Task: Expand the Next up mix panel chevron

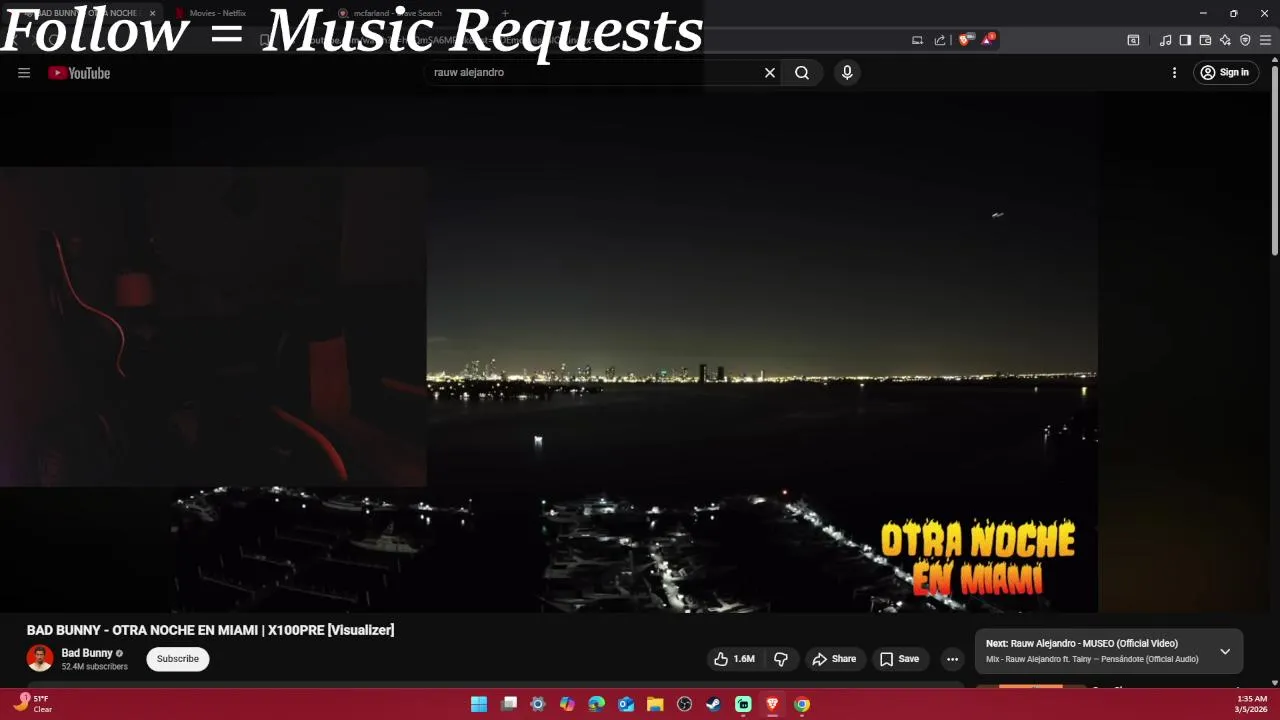Action: tap(1225, 651)
